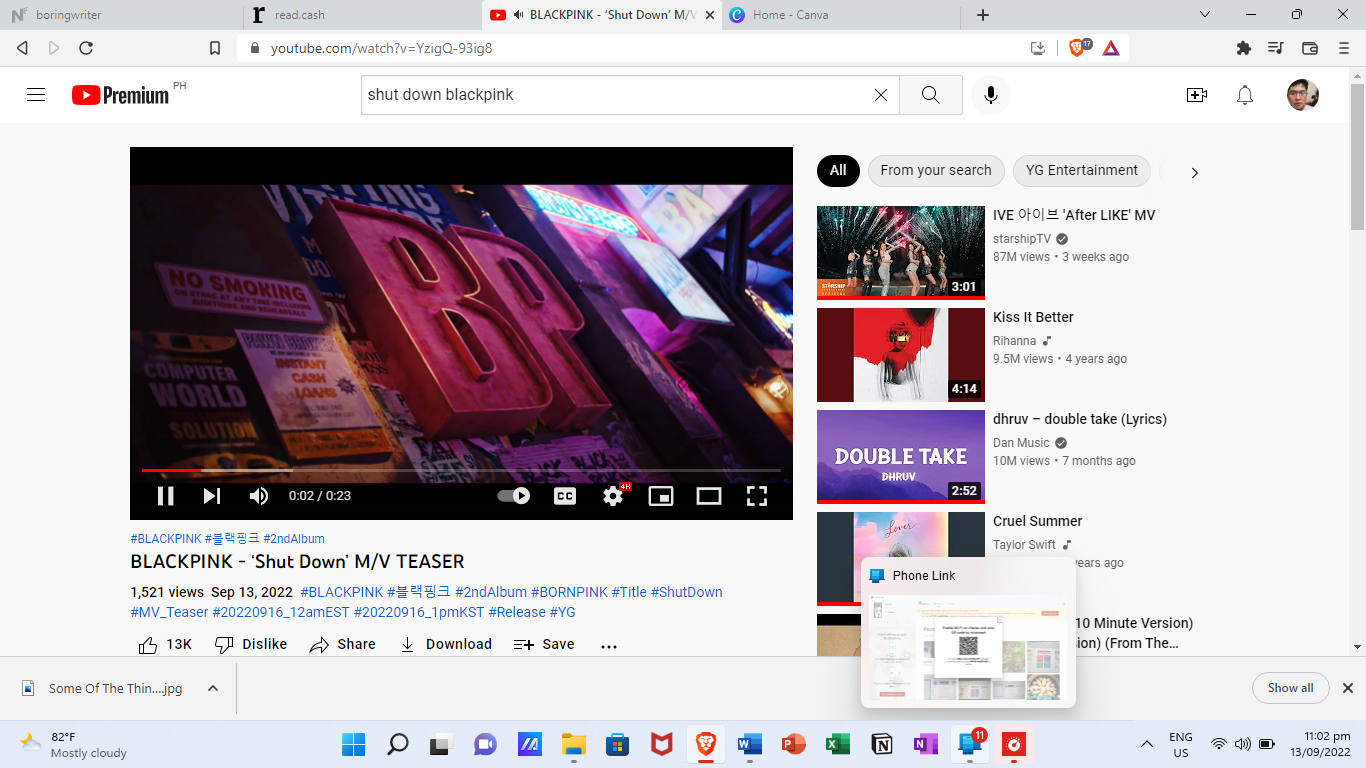Show more filter chips arrow
The height and width of the screenshot is (768, 1366).
tap(1194, 172)
